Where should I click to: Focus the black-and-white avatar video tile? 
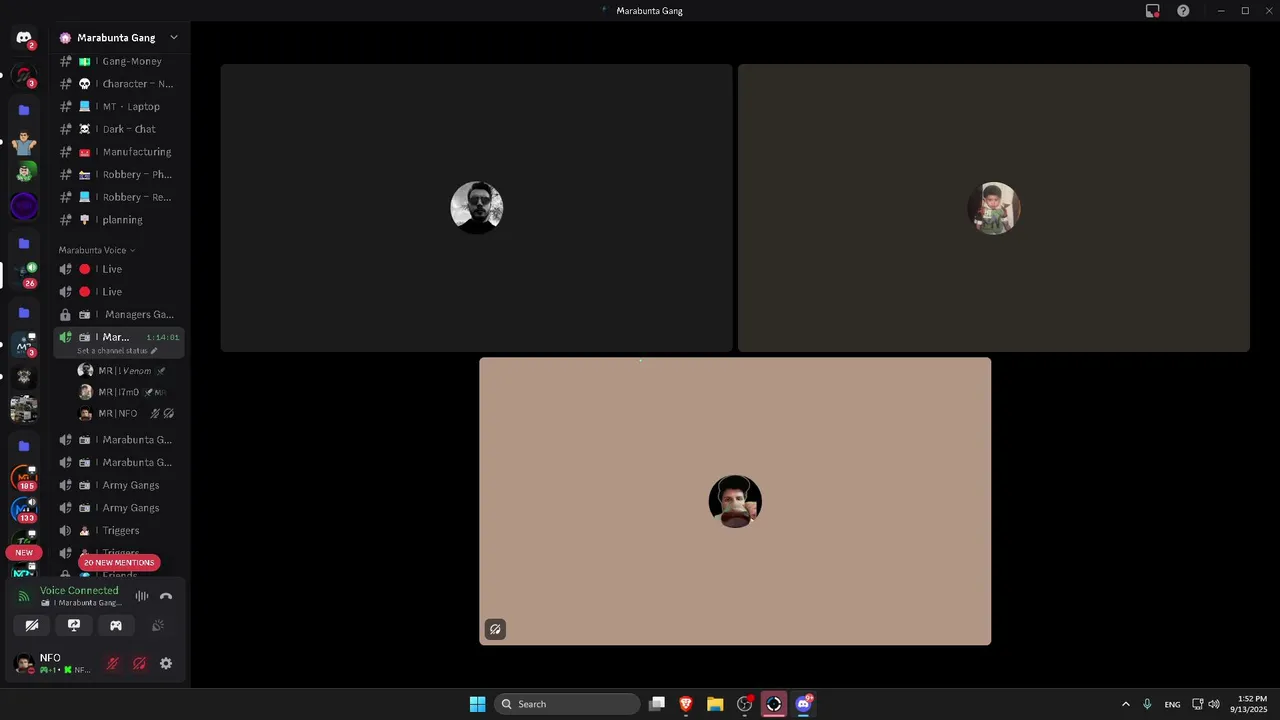477,208
